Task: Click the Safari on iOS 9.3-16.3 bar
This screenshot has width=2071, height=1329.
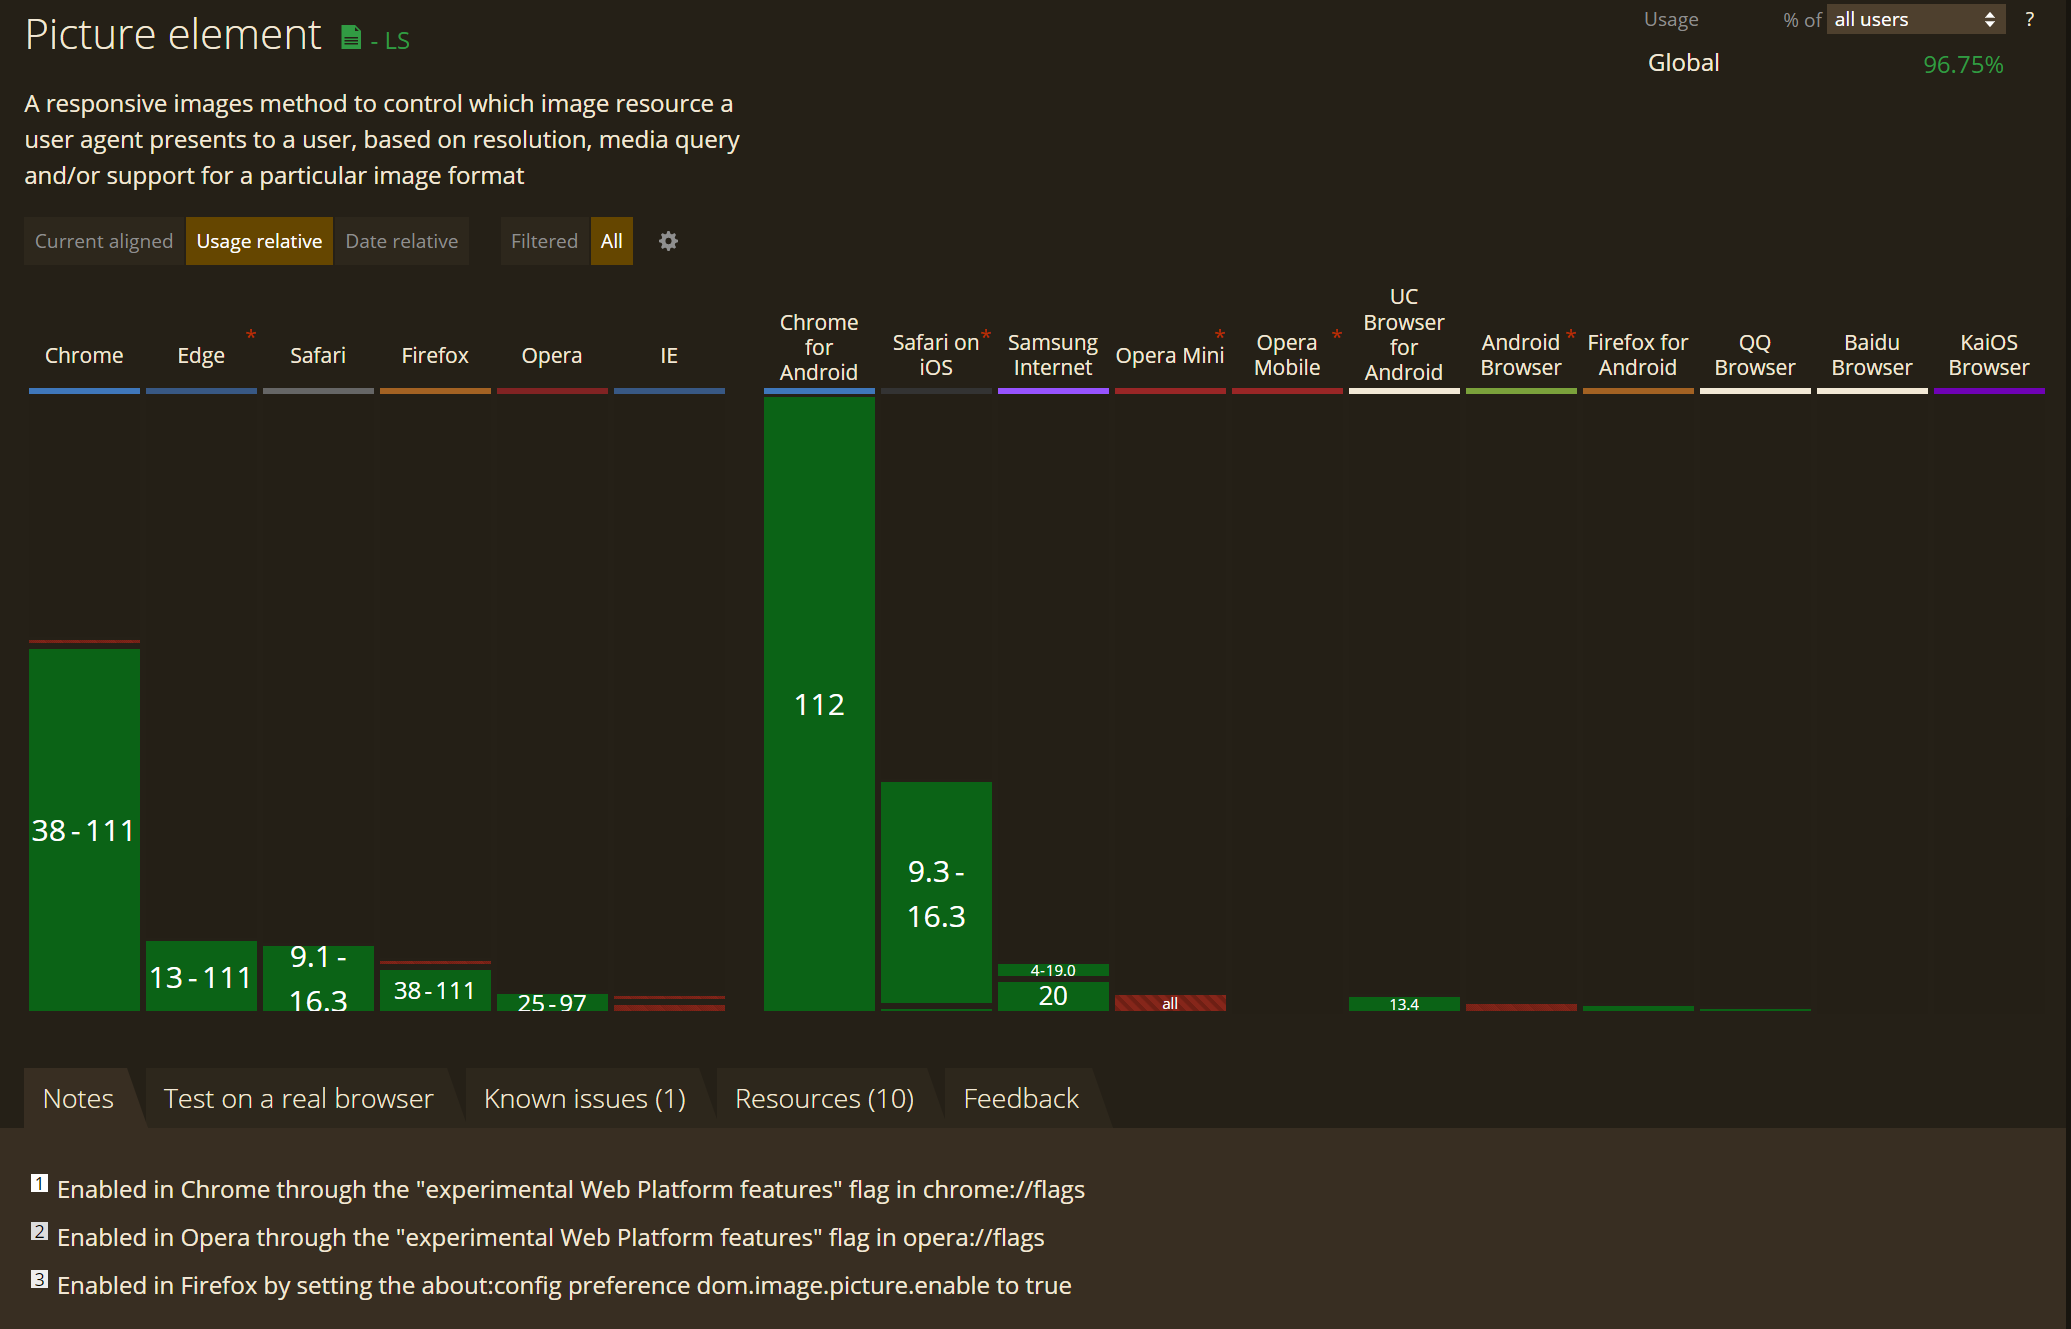Action: tap(936, 892)
